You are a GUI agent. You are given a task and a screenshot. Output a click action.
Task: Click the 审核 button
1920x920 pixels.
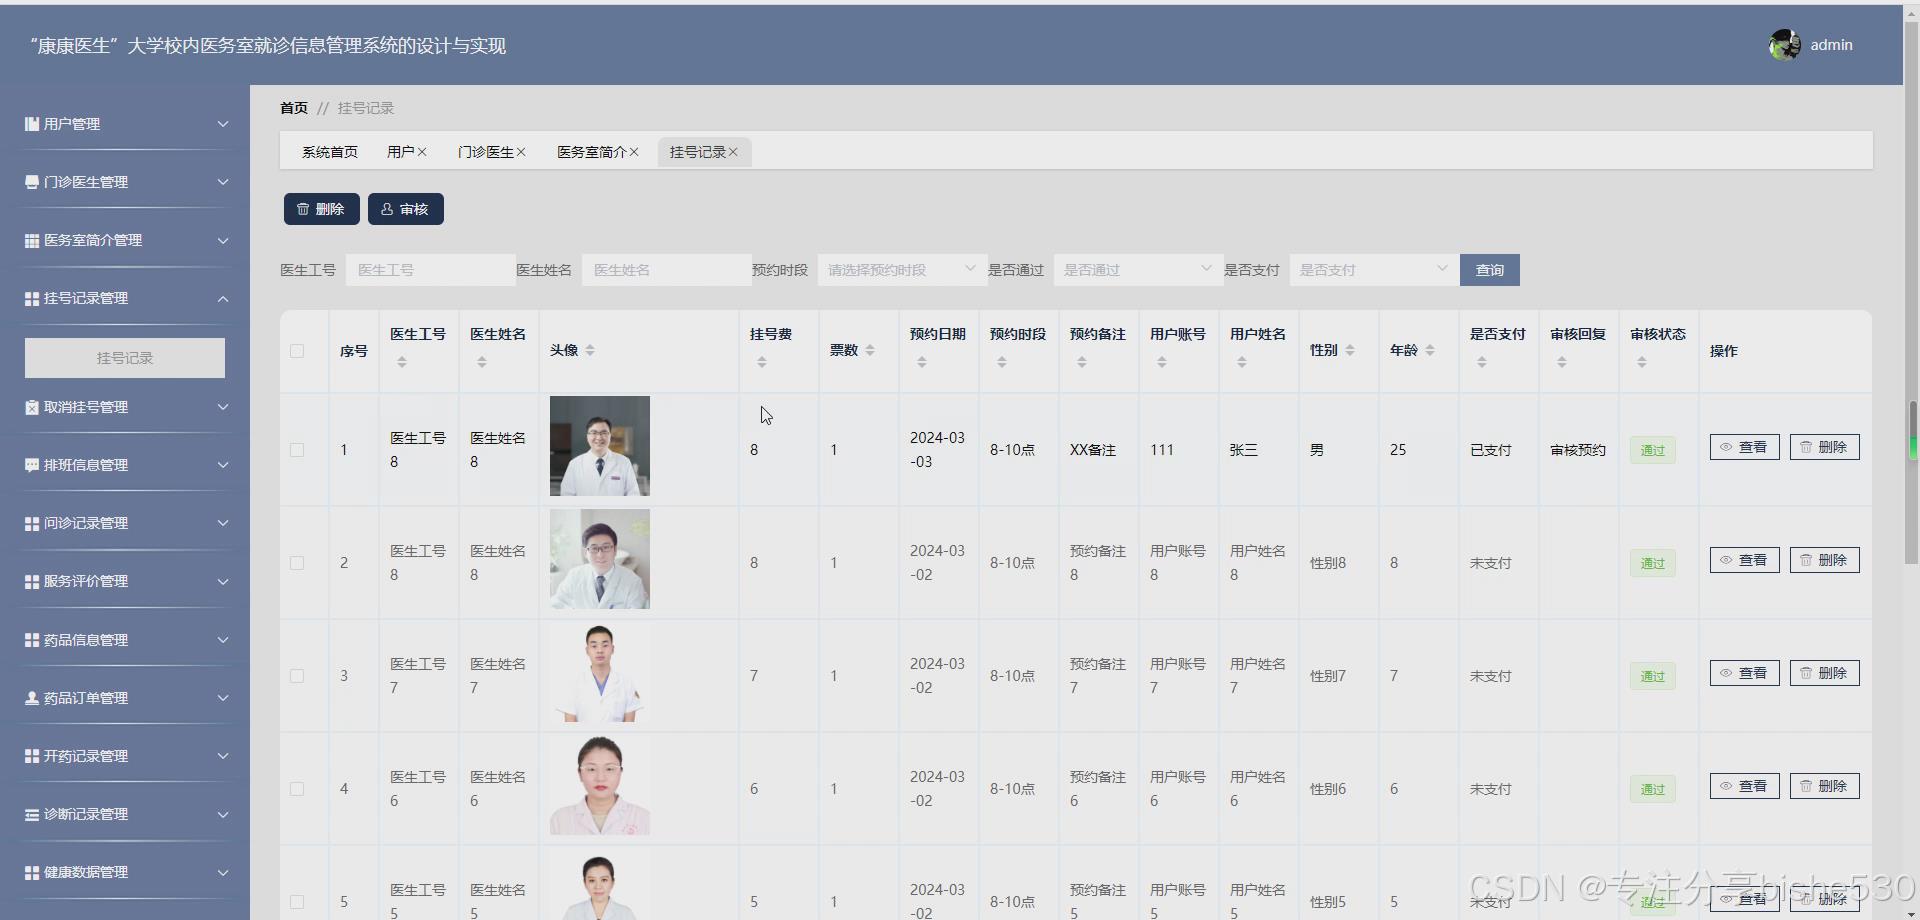point(406,209)
